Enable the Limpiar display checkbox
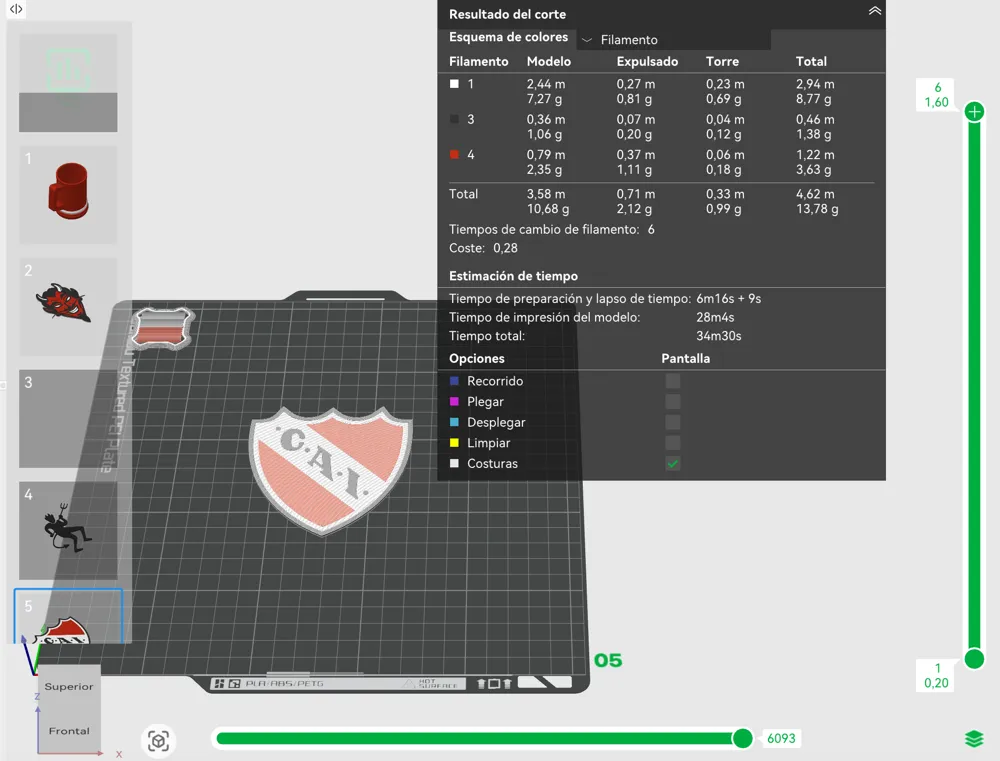 (673, 443)
